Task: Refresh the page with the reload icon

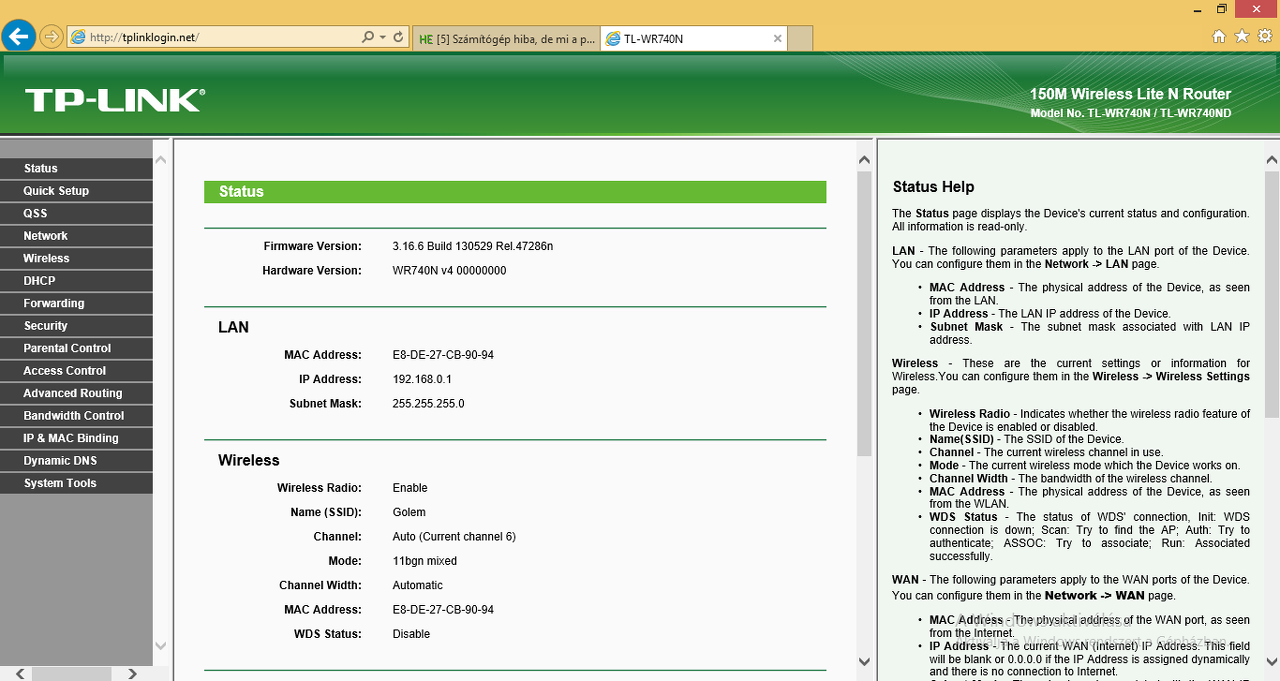Action: coord(398,37)
